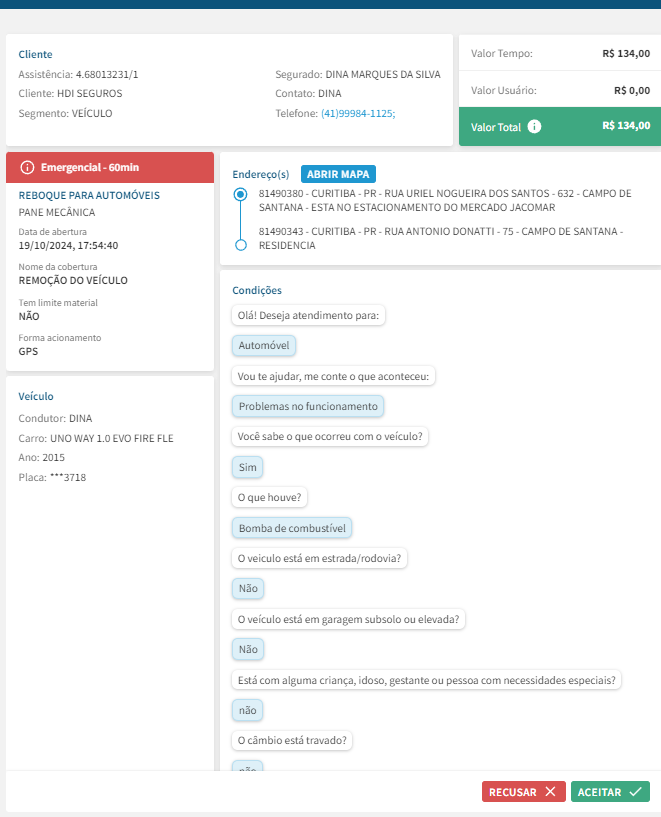Click the Bomba de combustível answer chip
Image resolution: width=661 pixels, height=817 pixels.
tap(293, 528)
